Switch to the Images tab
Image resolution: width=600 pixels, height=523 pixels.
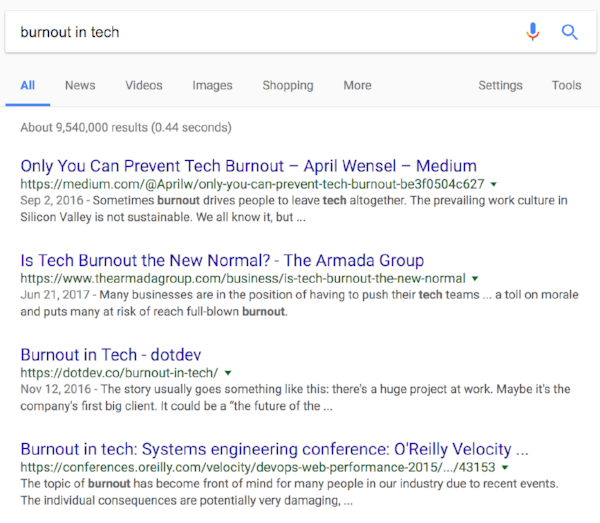point(212,85)
